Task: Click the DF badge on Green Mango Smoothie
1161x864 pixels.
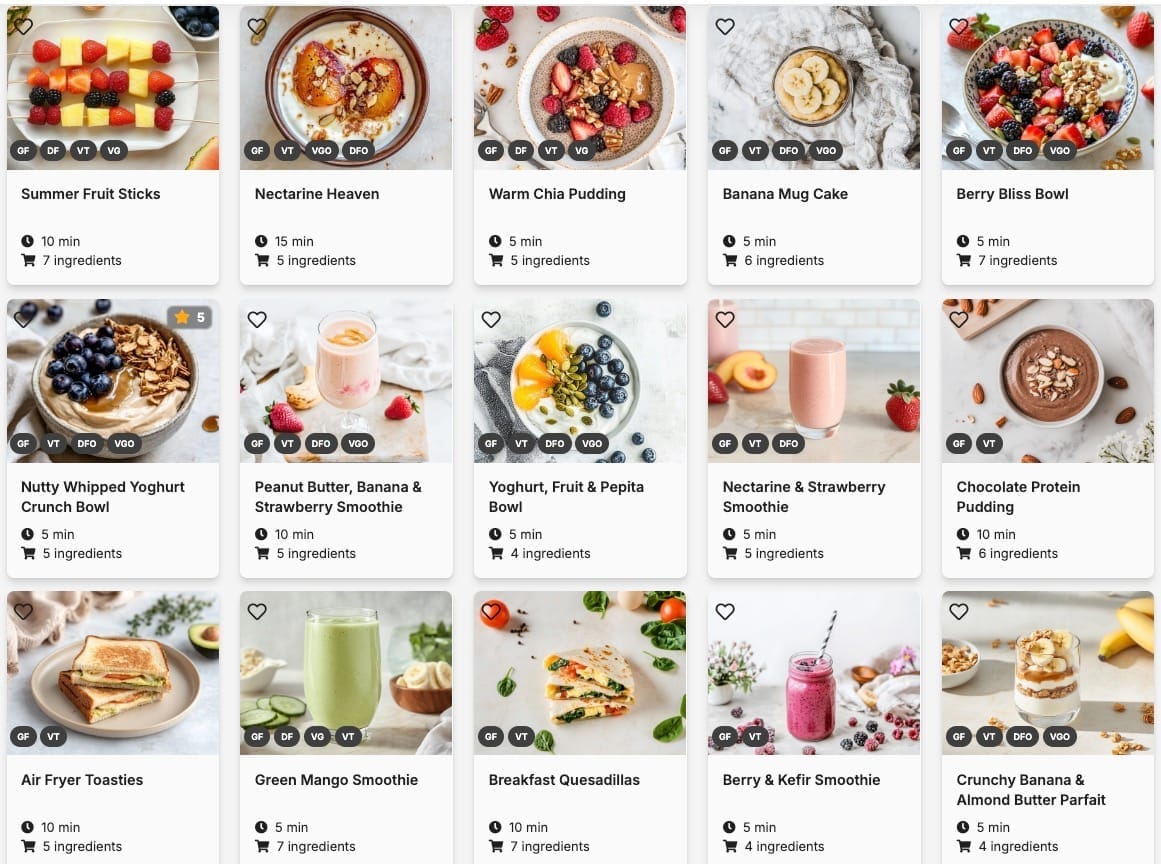Action: click(x=287, y=737)
